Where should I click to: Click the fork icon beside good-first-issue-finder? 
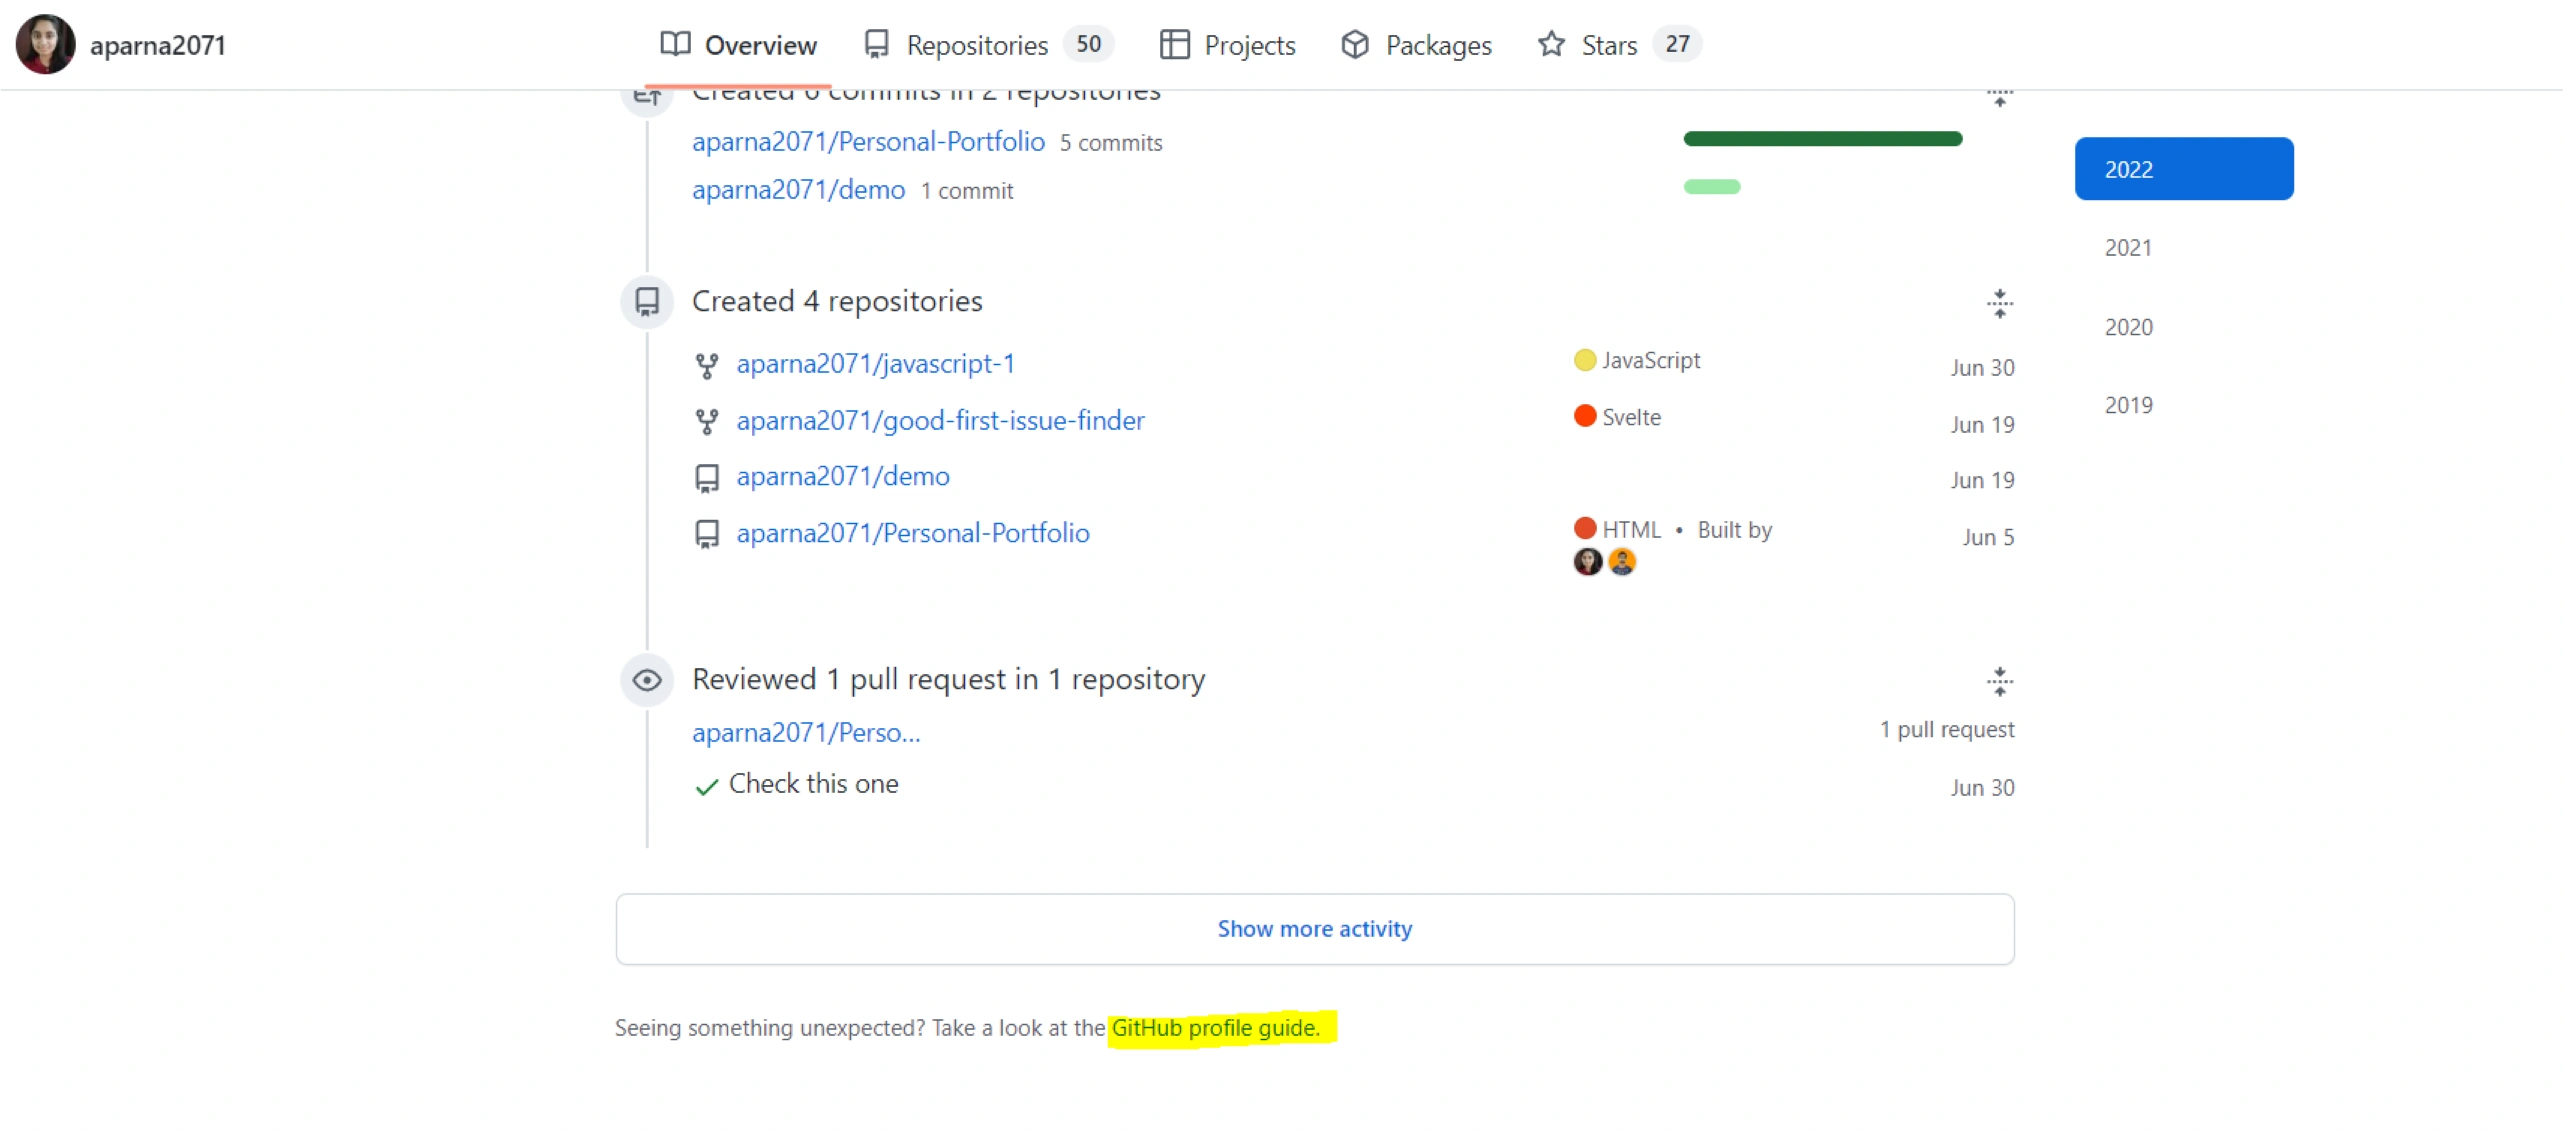tap(706, 422)
